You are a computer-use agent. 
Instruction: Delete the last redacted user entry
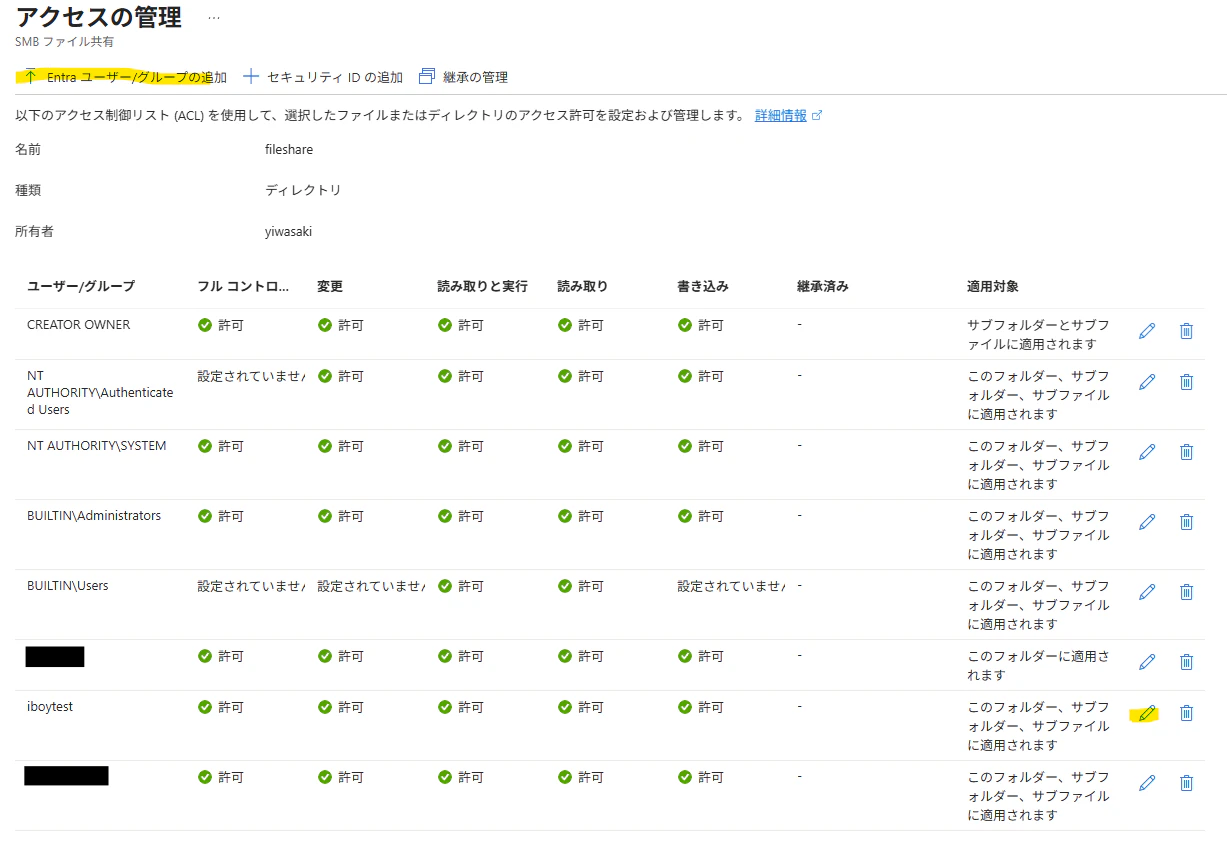[x=1186, y=783]
